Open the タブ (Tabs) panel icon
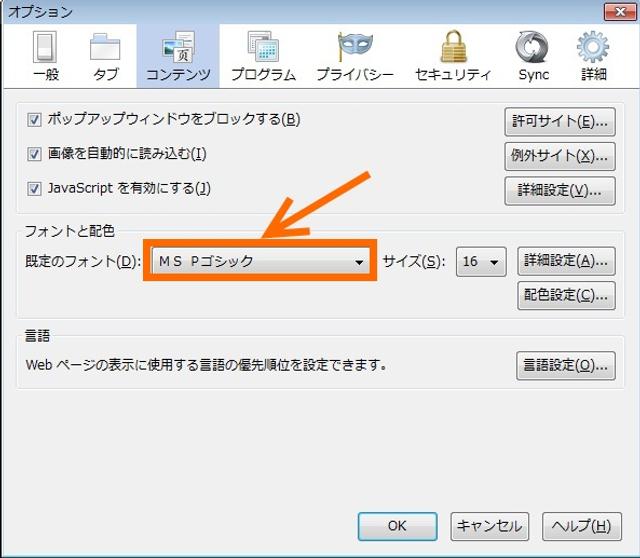640x558 pixels. [x=105, y=56]
